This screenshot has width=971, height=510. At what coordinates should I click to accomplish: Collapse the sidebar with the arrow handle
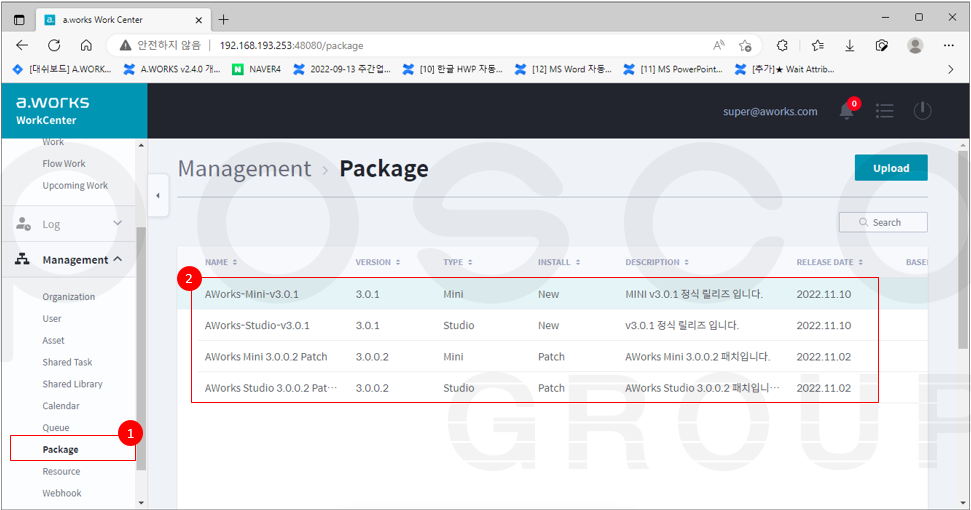pos(158,196)
